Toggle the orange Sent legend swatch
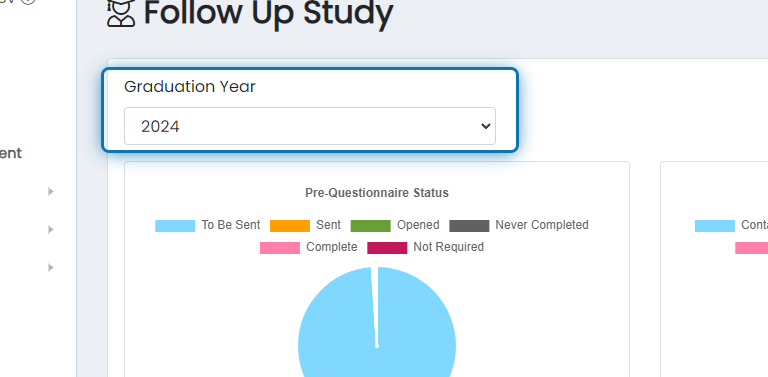The height and width of the screenshot is (377, 768). click(x=290, y=226)
